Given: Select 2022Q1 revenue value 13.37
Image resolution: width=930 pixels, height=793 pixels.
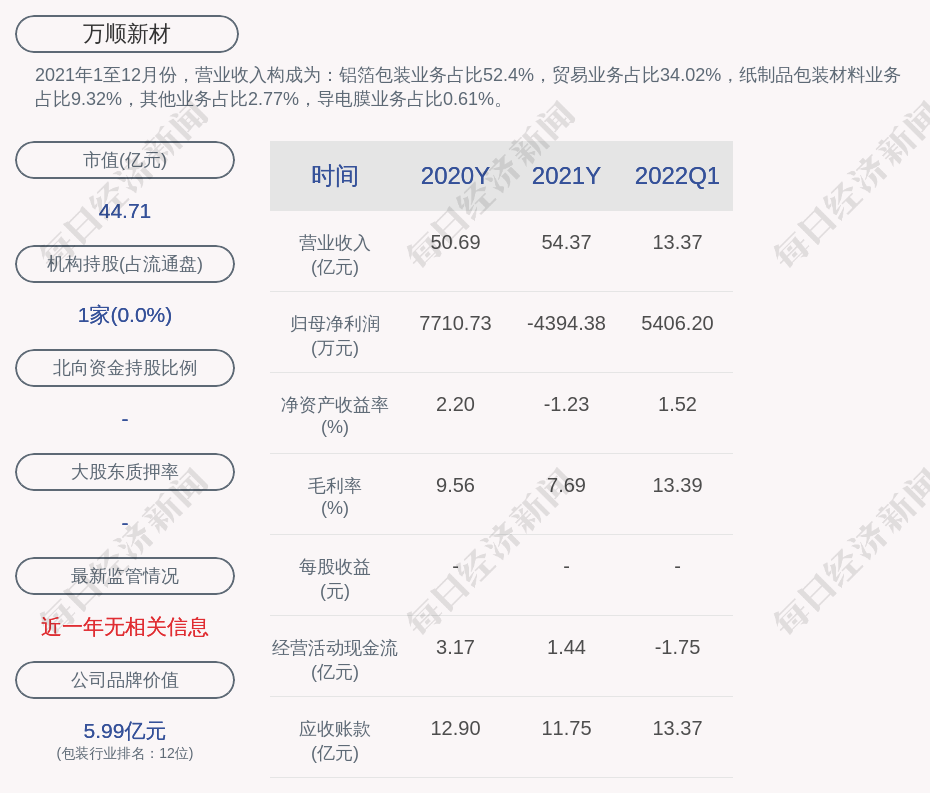Looking at the screenshot, I should 677,242.
